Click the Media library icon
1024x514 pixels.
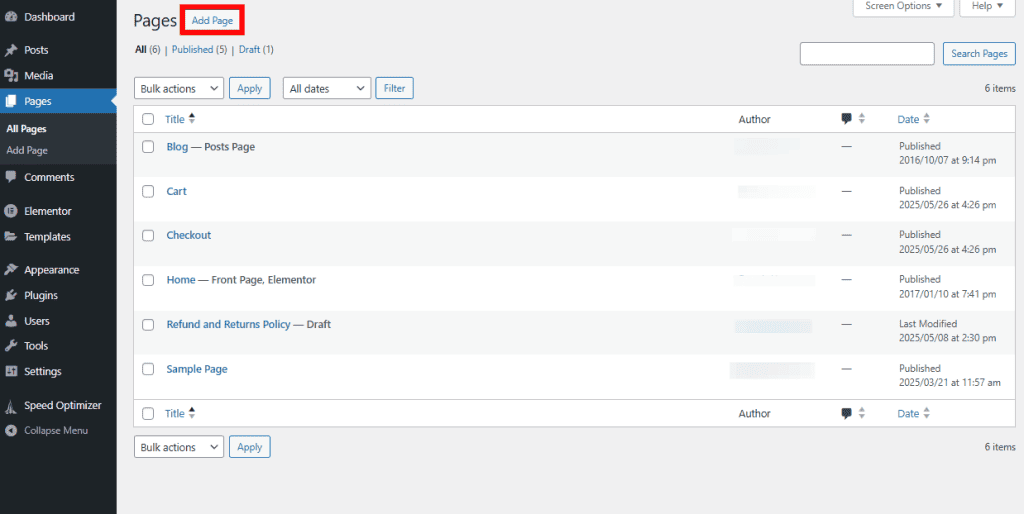point(10,76)
